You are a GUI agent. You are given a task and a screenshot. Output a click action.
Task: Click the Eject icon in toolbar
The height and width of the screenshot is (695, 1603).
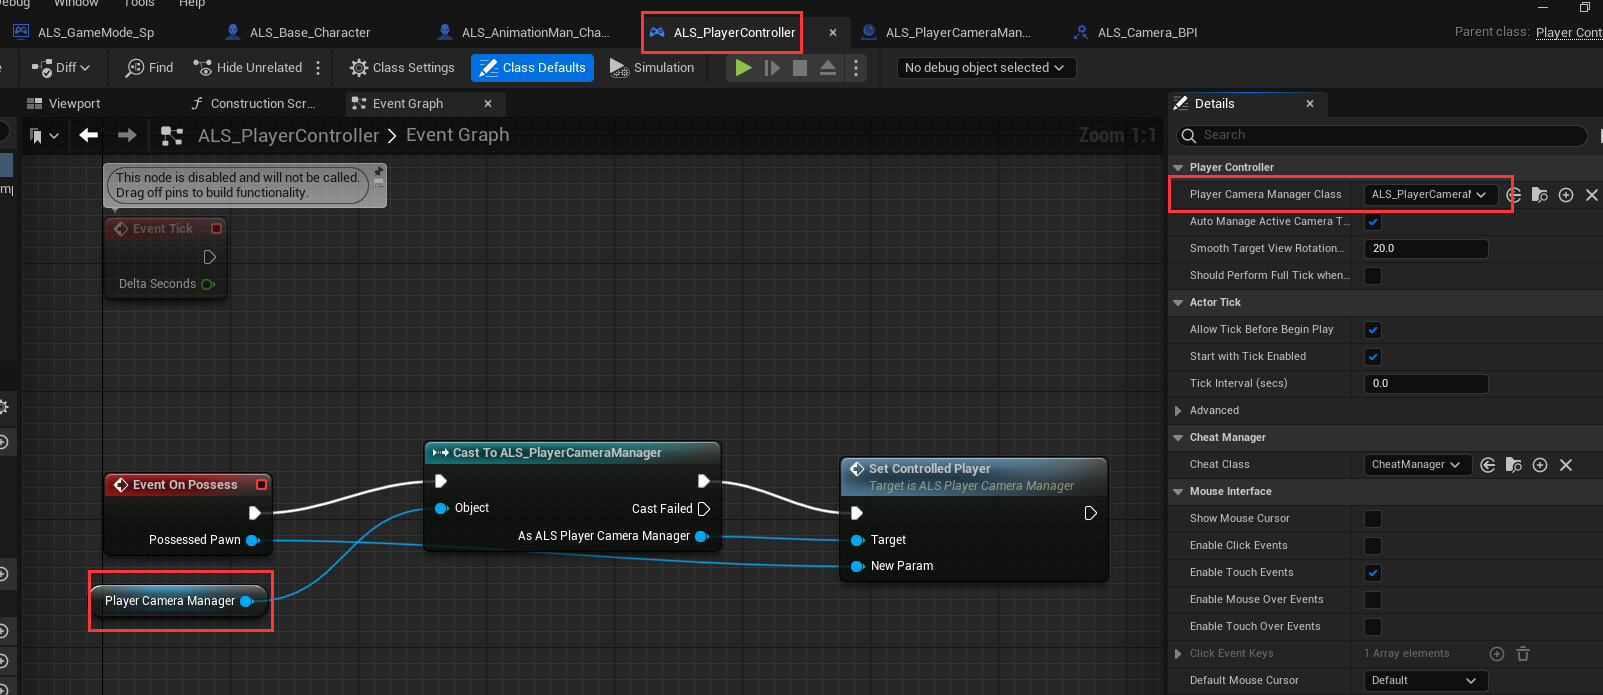click(x=828, y=68)
